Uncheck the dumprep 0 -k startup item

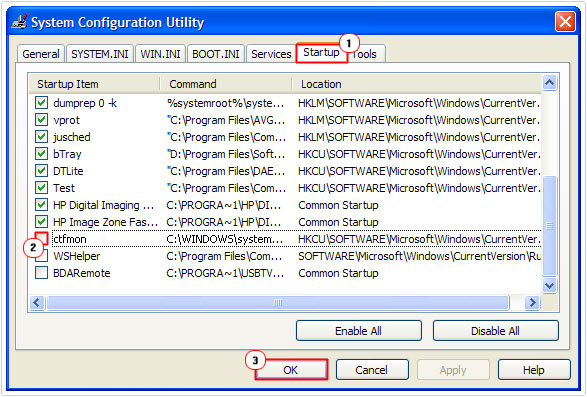tap(41, 103)
